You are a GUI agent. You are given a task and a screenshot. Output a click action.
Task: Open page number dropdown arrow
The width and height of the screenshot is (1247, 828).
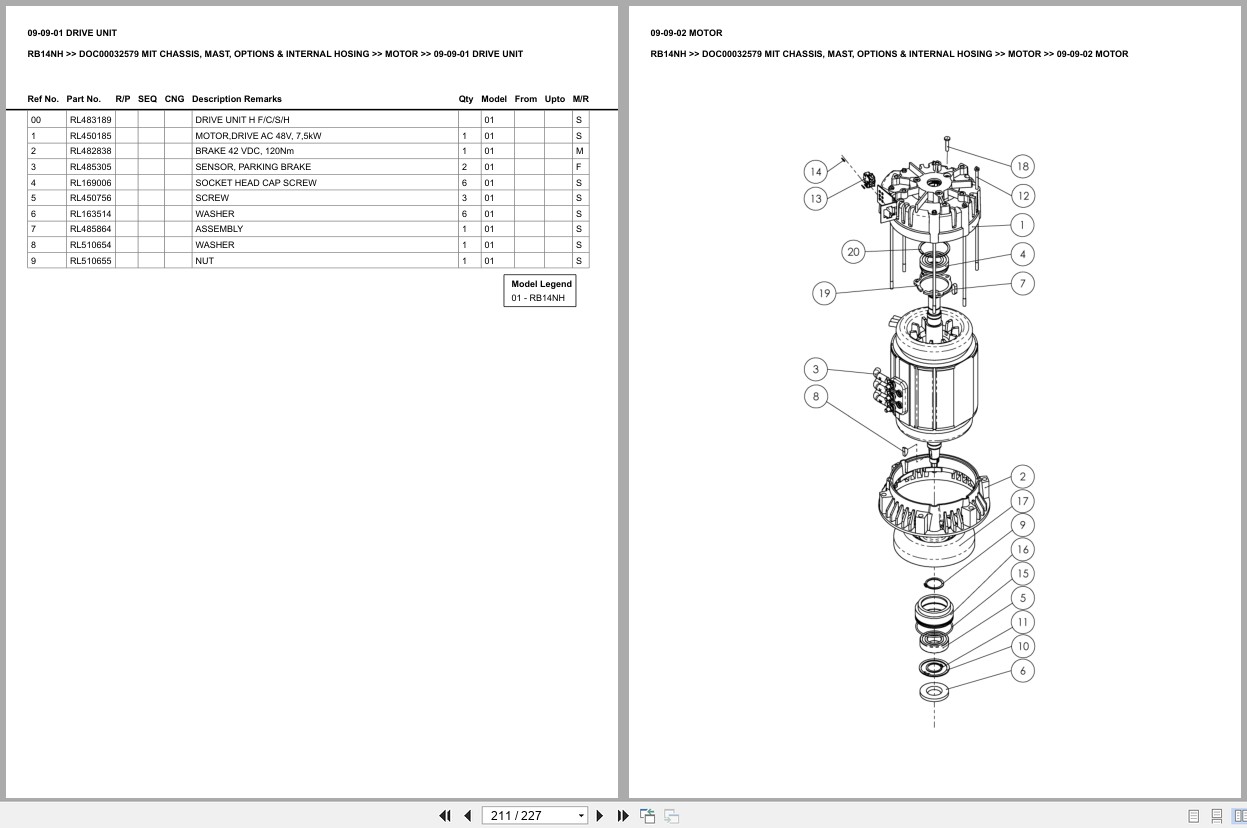581,816
